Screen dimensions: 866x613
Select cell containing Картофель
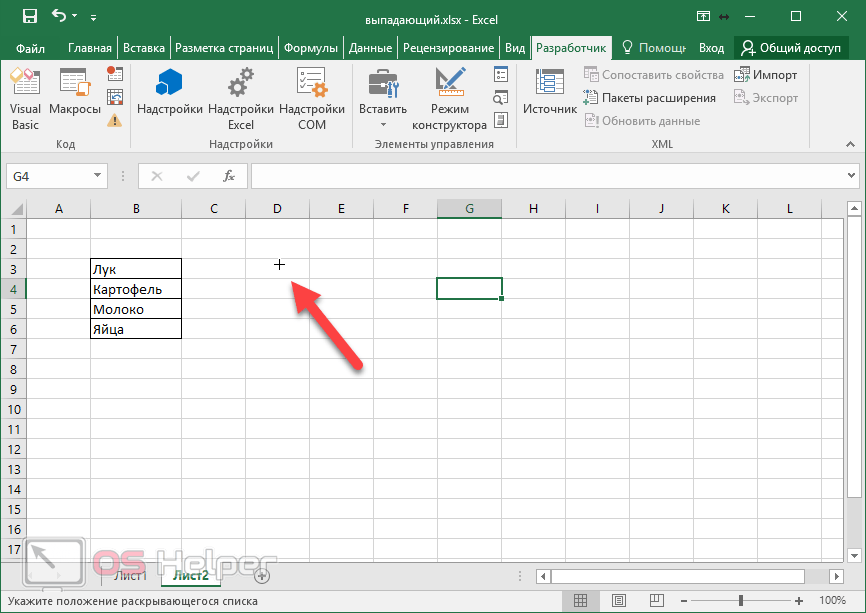tap(136, 289)
